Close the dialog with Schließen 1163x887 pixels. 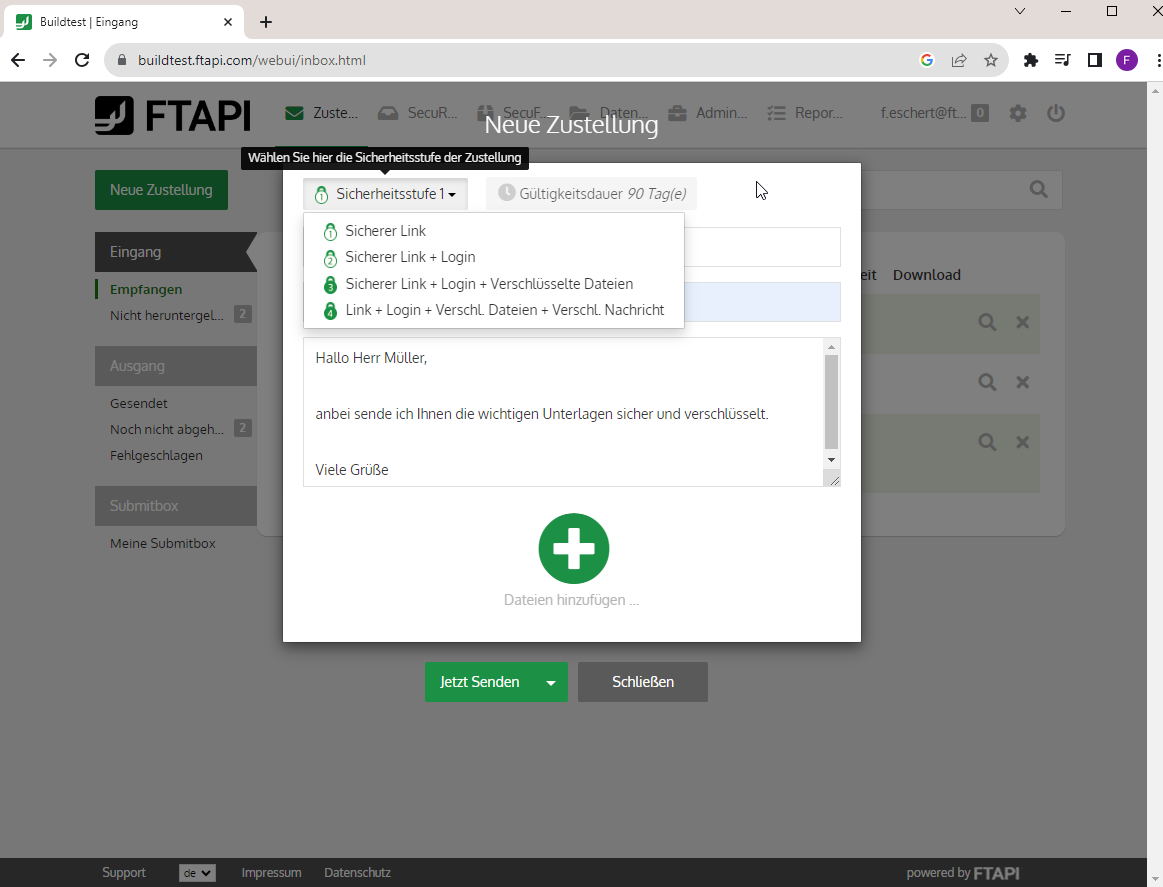(x=642, y=681)
